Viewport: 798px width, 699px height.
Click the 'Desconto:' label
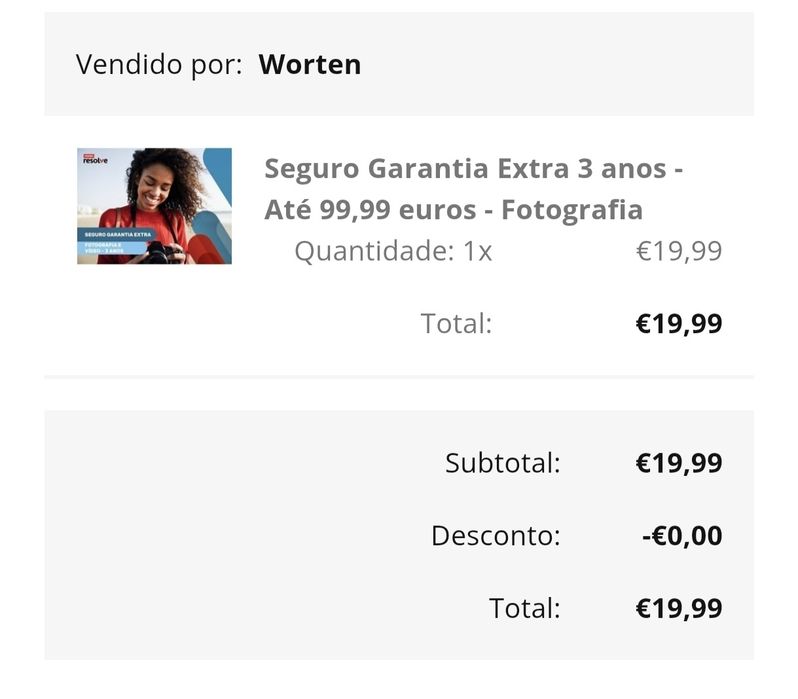click(496, 536)
